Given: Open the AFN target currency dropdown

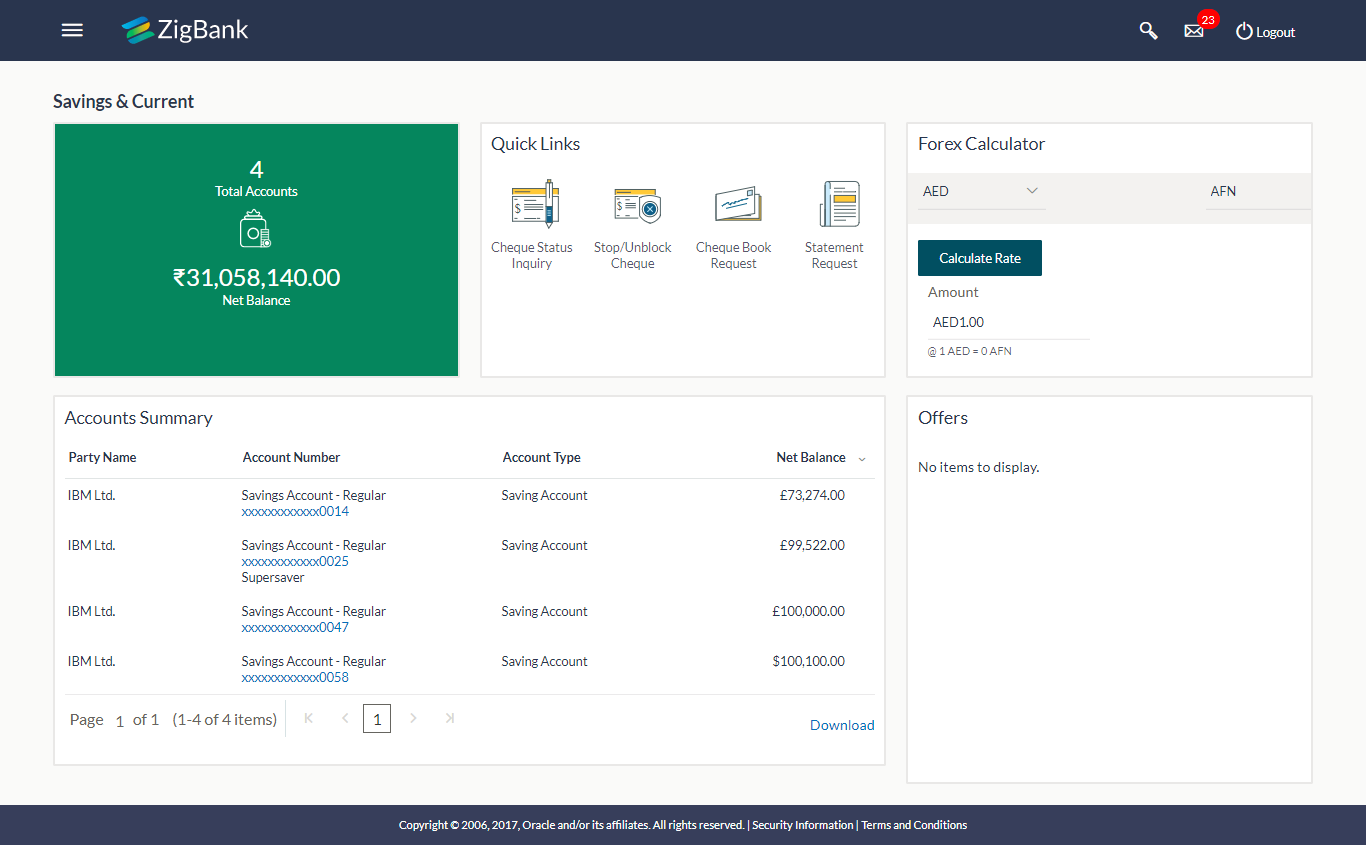Looking at the screenshot, I should click(1258, 191).
